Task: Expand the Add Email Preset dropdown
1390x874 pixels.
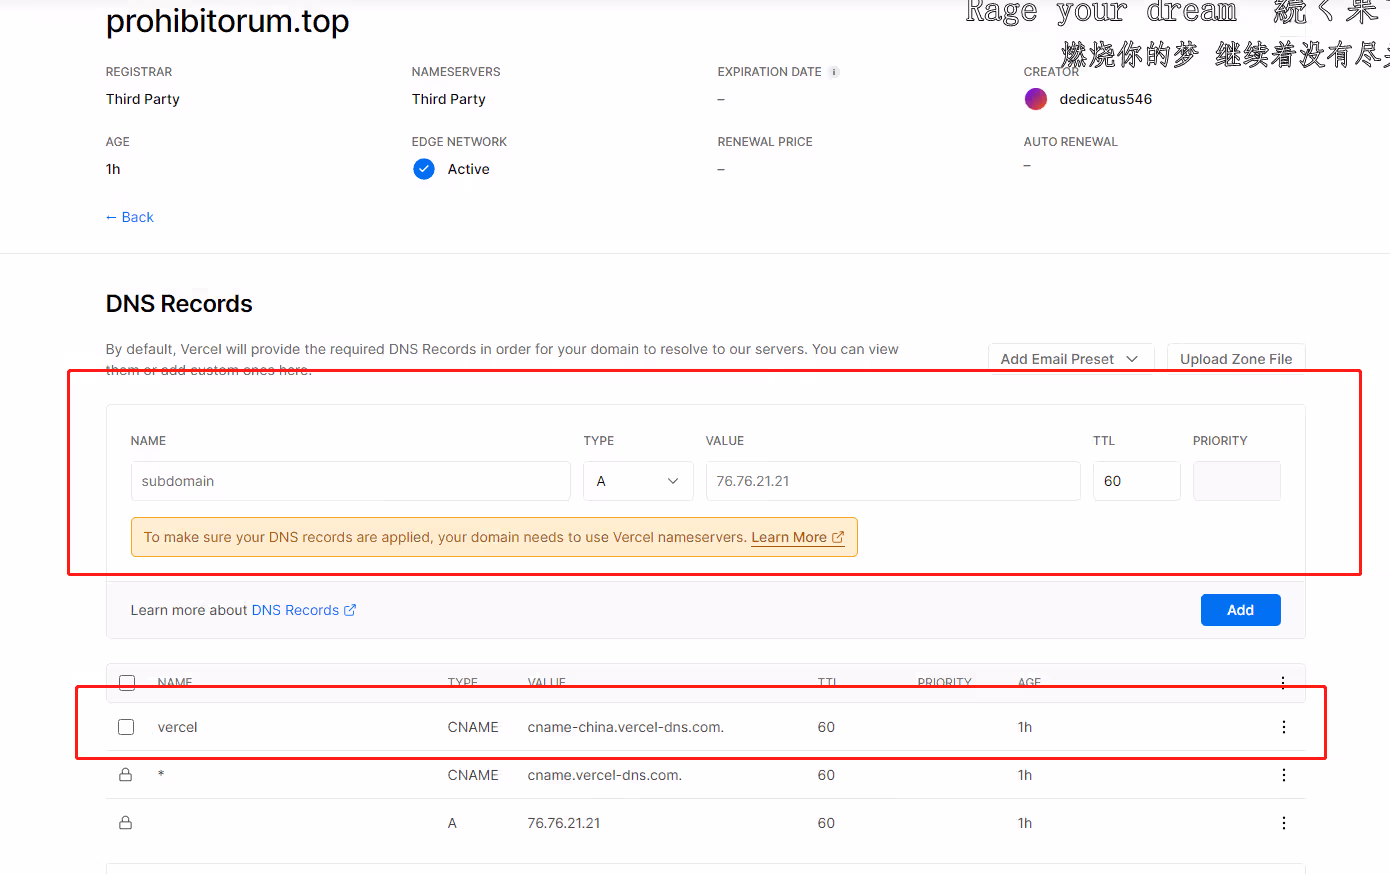Action: click(x=1070, y=359)
